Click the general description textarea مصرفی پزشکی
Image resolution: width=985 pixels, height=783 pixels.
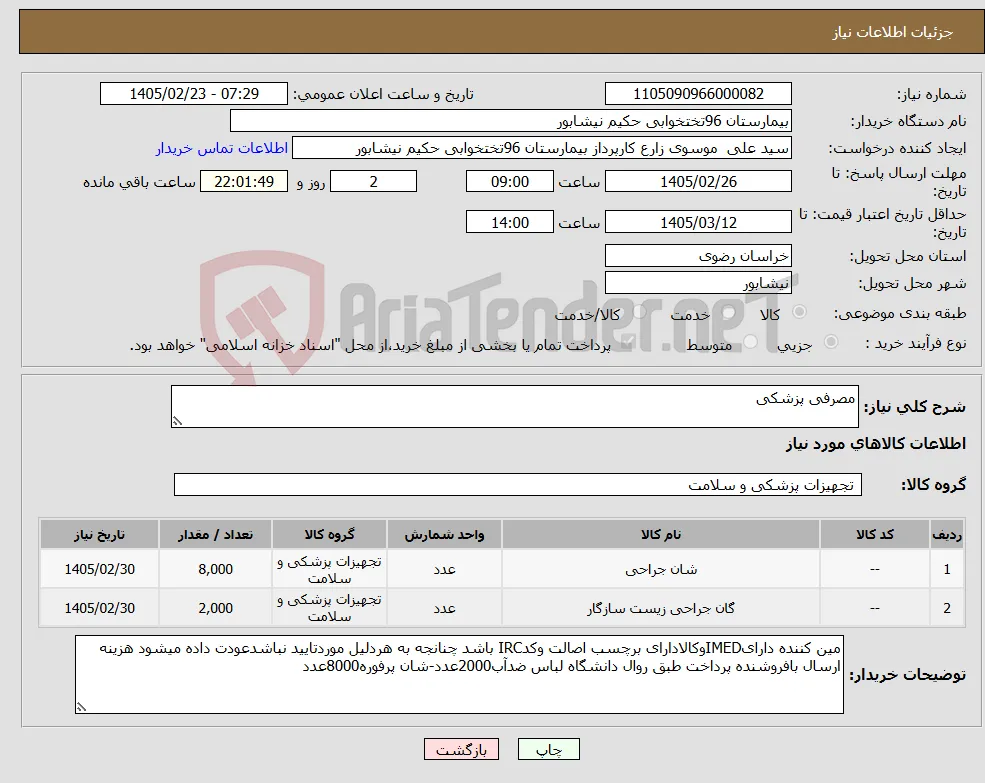[514, 407]
